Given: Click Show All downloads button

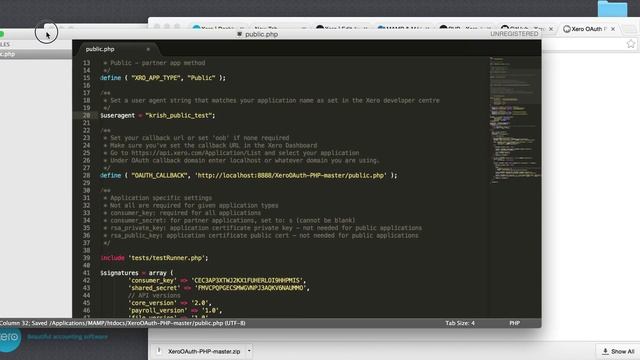Looking at the screenshot, I should pyautogui.click(x=618, y=351).
